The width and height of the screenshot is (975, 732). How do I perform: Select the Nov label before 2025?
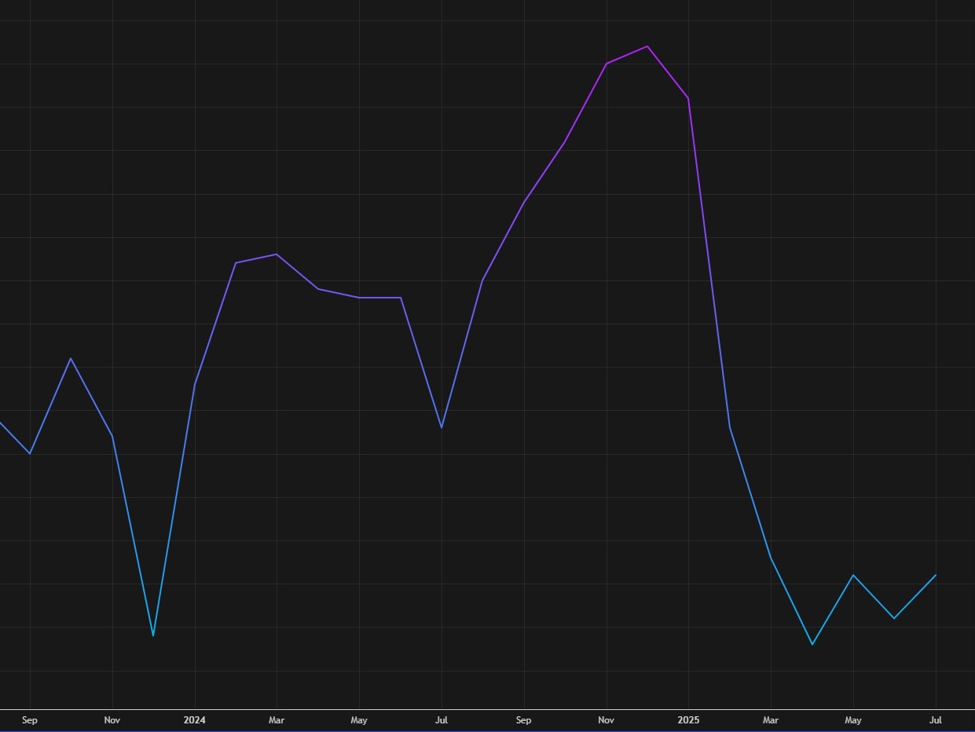click(606, 720)
